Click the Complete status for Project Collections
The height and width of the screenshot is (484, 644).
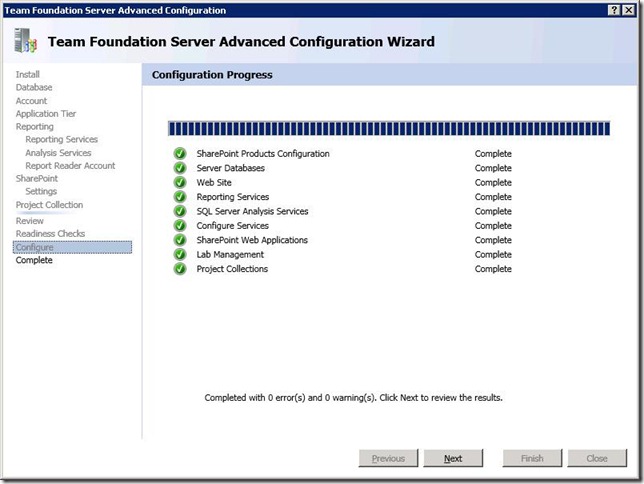[493, 269]
